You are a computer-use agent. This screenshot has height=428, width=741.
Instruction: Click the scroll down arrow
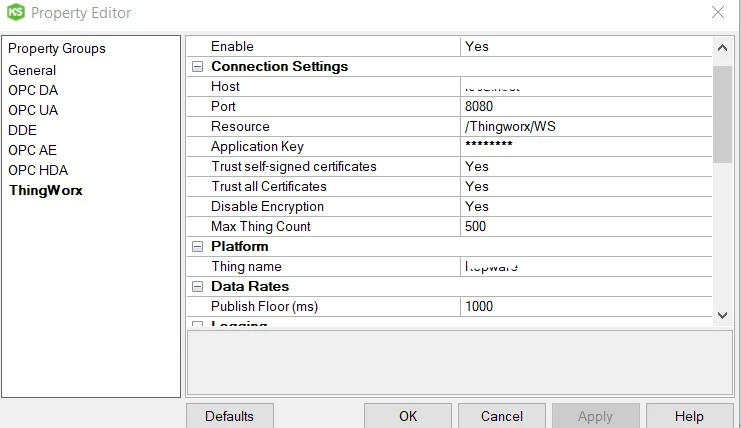(x=722, y=315)
